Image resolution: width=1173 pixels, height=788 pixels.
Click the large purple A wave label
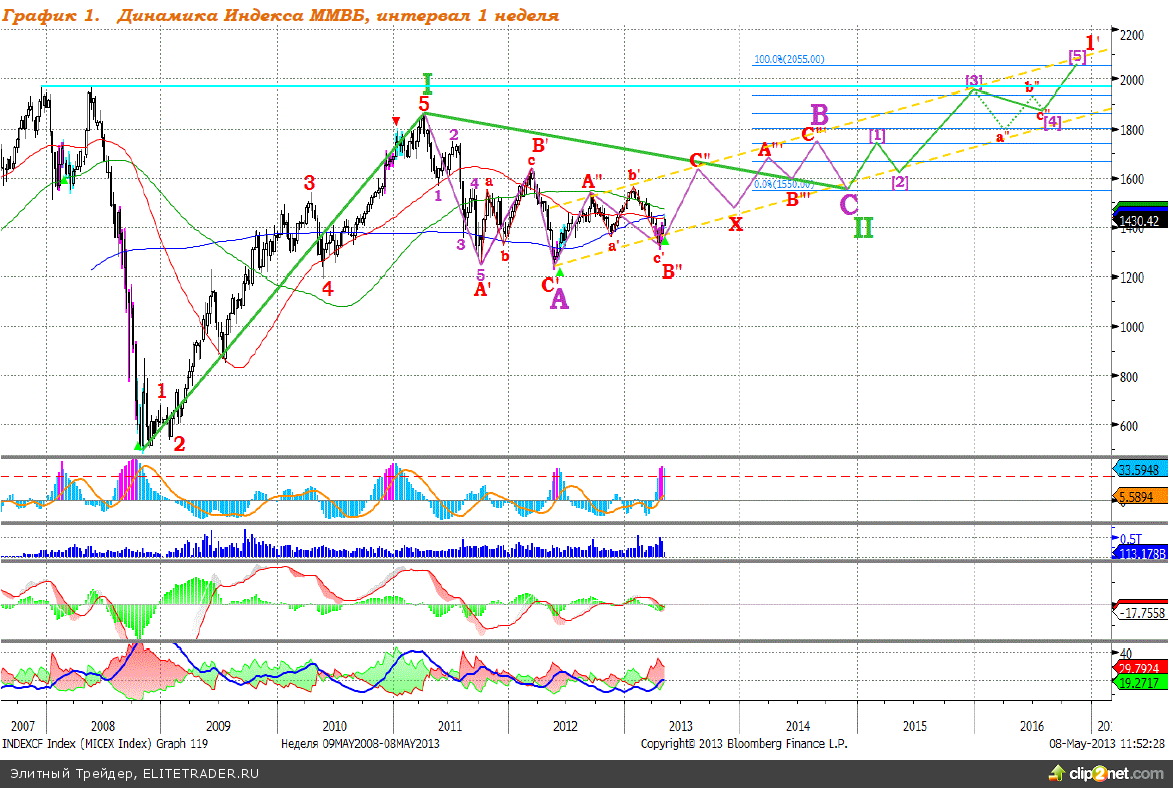pyautogui.click(x=559, y=298)
